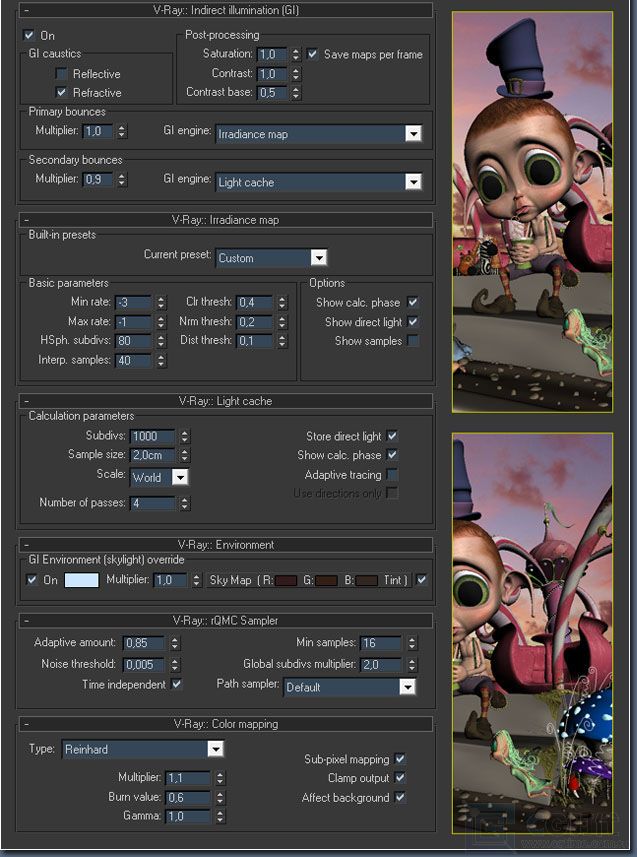The width and height of the screenshot is (637, 857).
Task: Click the Nrm thresh spinner arrows
Action: 282,322
